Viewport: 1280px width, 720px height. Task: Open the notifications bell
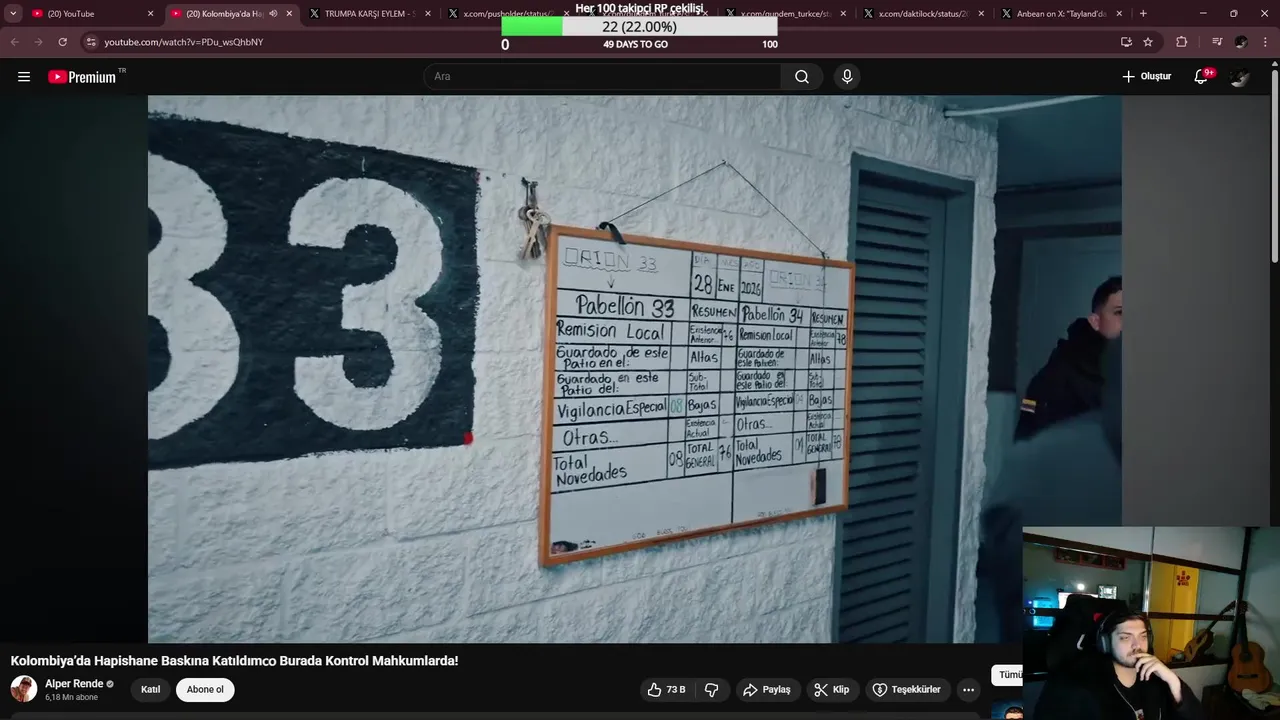point(1201,77)
